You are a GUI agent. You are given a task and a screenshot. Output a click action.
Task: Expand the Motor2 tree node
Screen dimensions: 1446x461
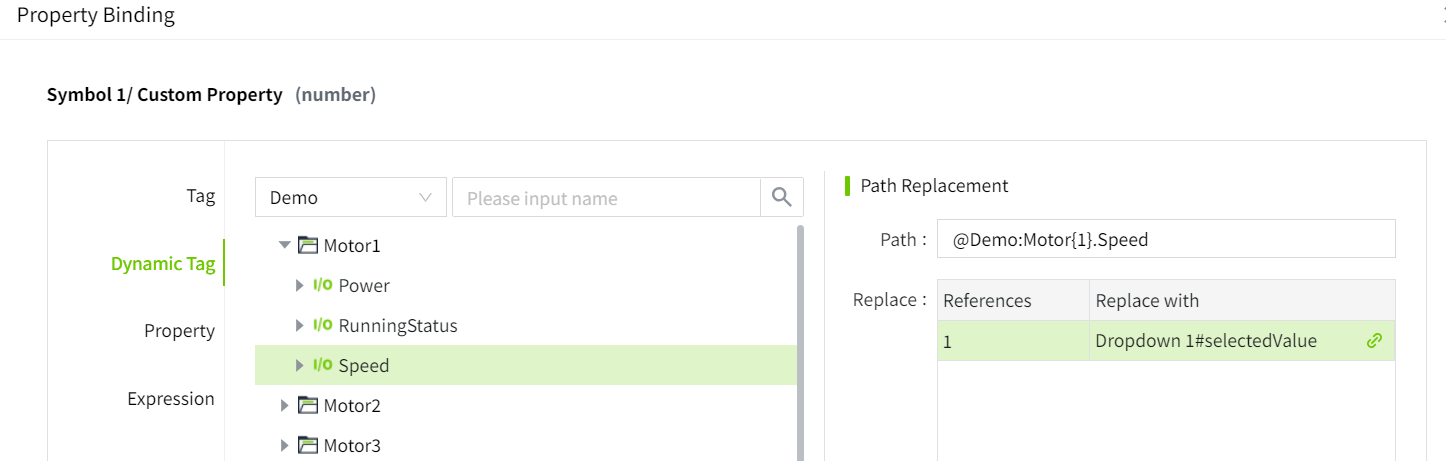285,405
